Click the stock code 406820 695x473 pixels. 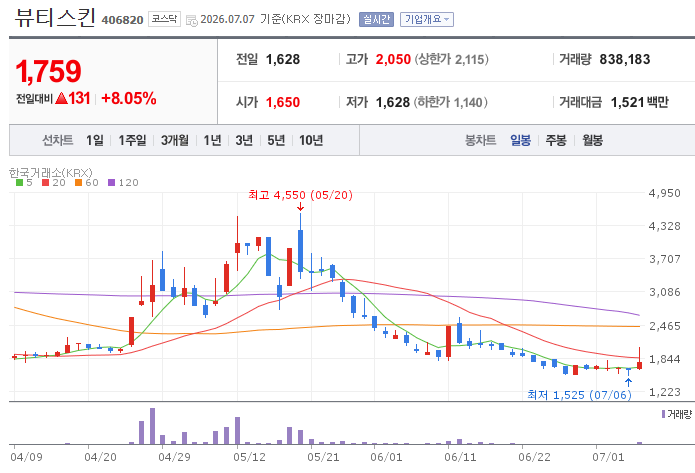(x=122, y=20)
